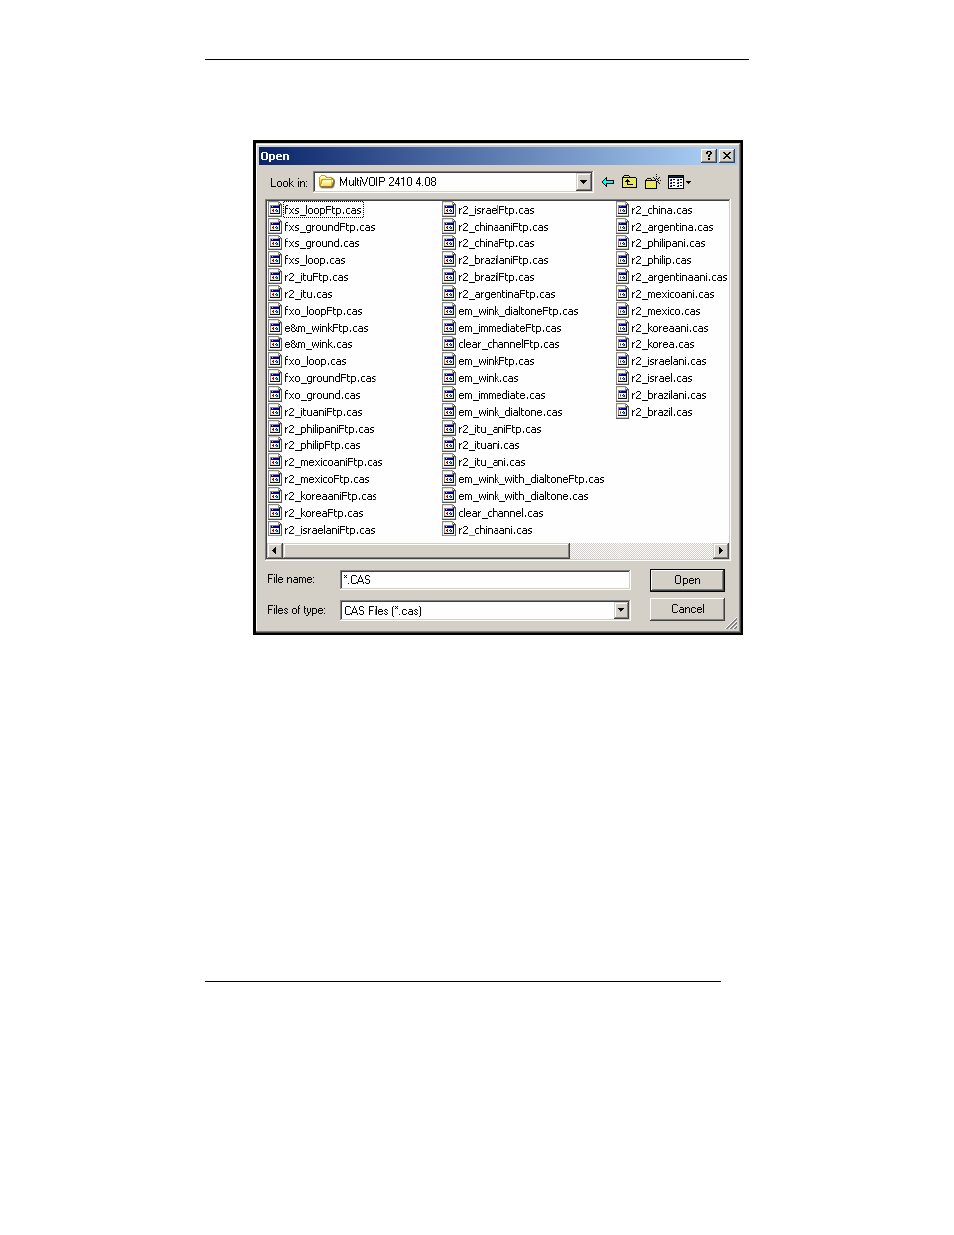The image size is (954, 1235).
Task: Click the Back arrow icon in toolbar
Action: click(607, 182)
